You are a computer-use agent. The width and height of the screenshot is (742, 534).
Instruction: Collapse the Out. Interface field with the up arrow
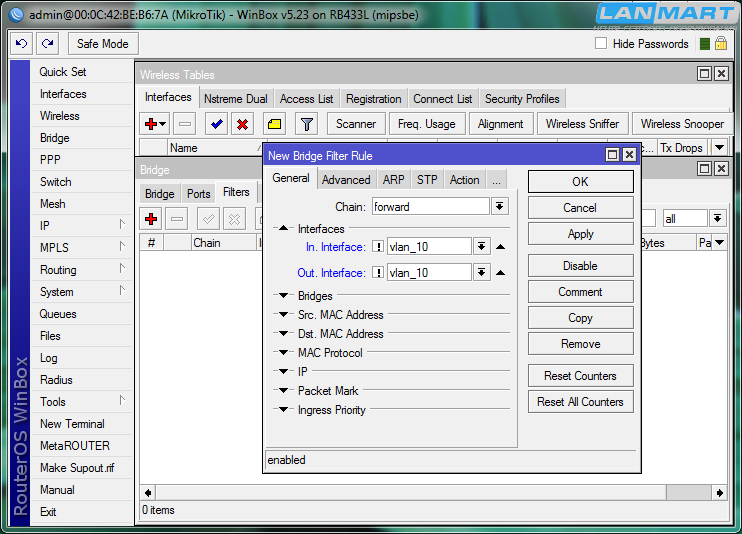500,273
